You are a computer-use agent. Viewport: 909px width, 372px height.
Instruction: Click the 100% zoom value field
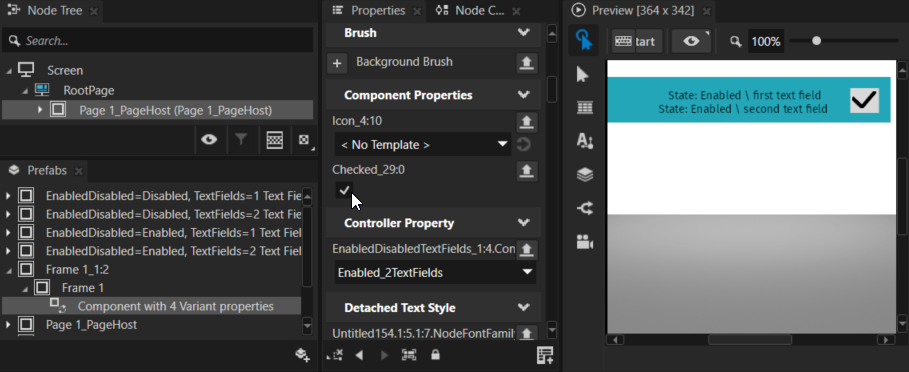766,42
